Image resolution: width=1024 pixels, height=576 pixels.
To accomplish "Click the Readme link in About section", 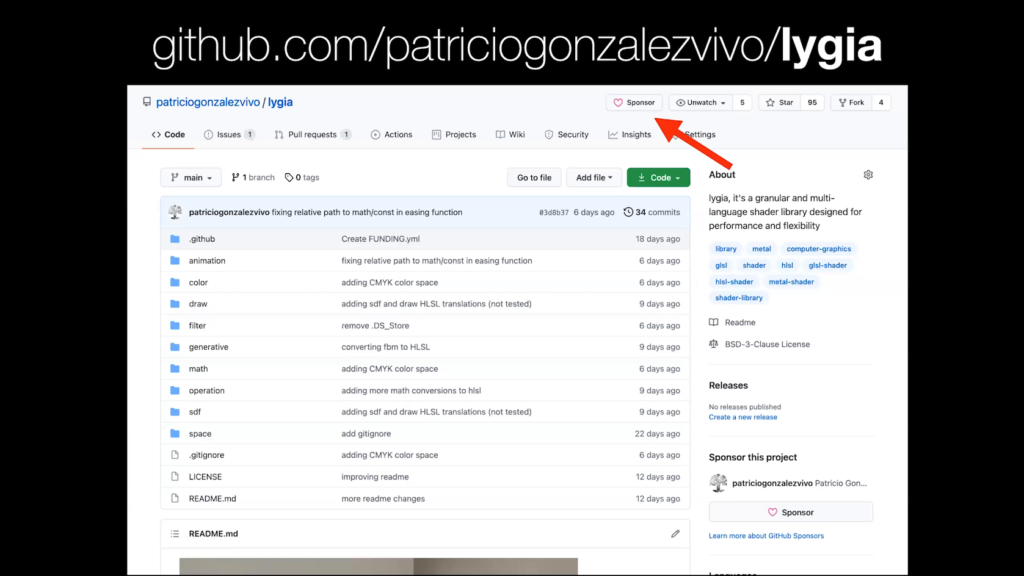I will pos(740,323).
